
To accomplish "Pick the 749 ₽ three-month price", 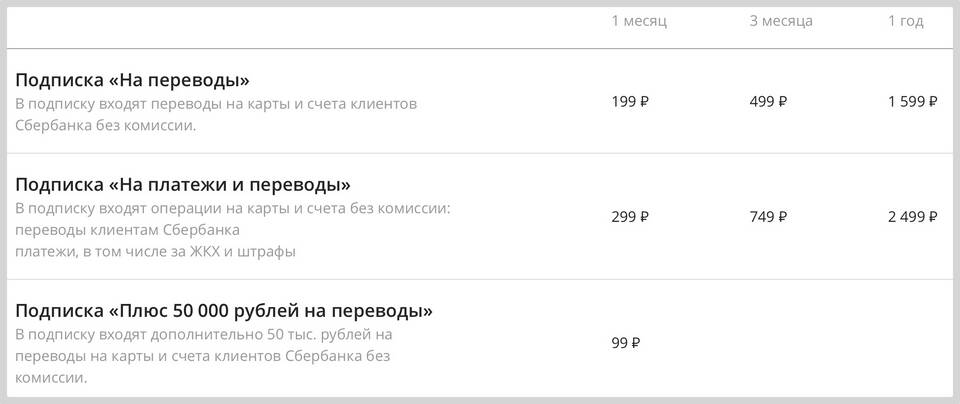I will point(768,216).
